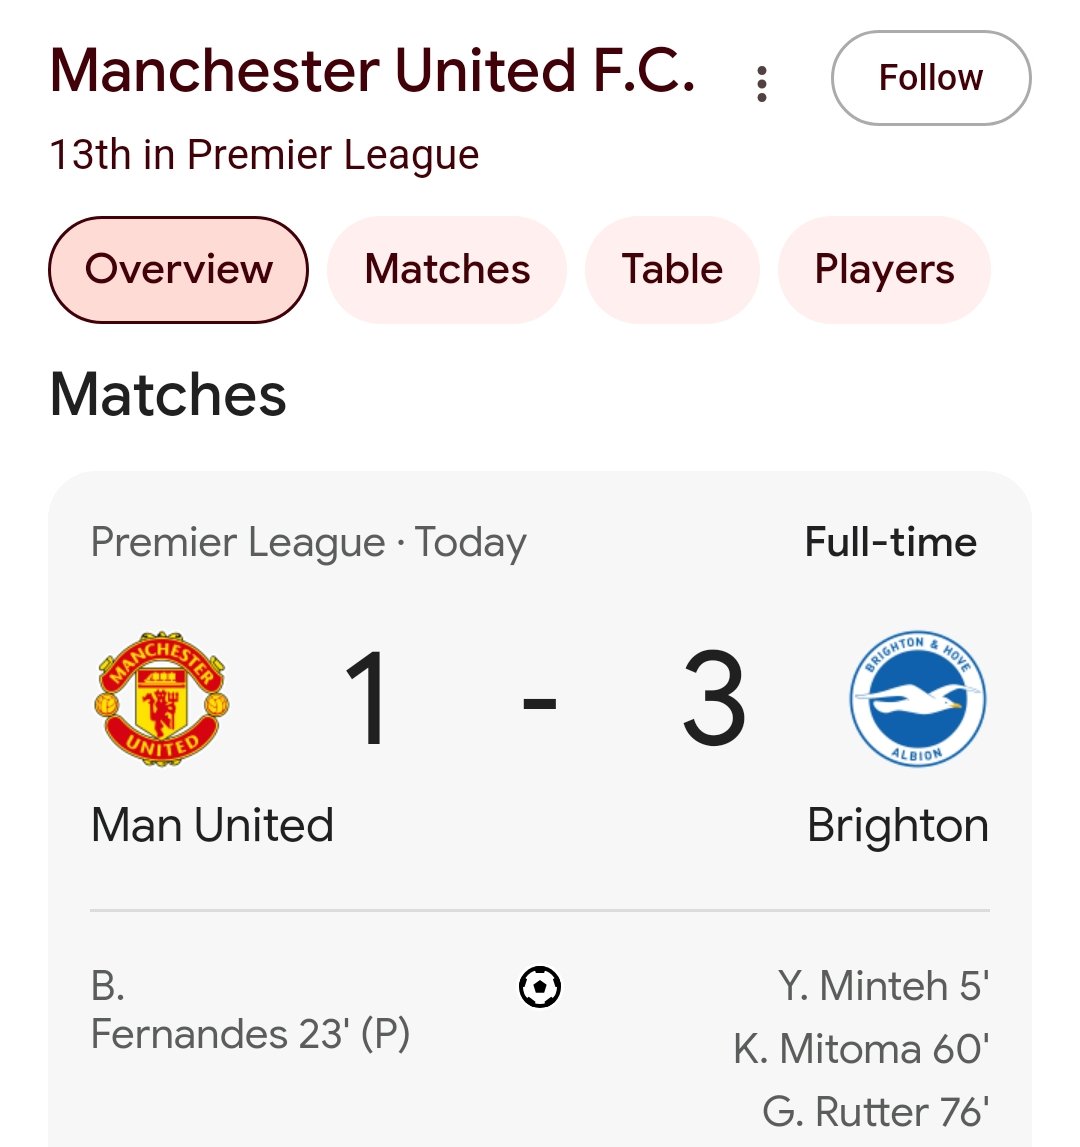
Task: Click K. Mitoma 60' goal entry
Action: tap(861, 1049)
